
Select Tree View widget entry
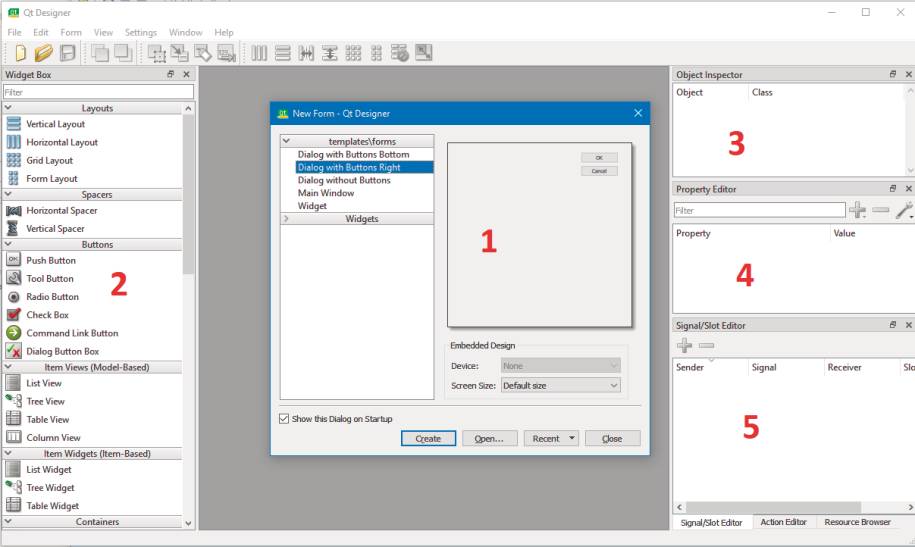tap(46, 401)
